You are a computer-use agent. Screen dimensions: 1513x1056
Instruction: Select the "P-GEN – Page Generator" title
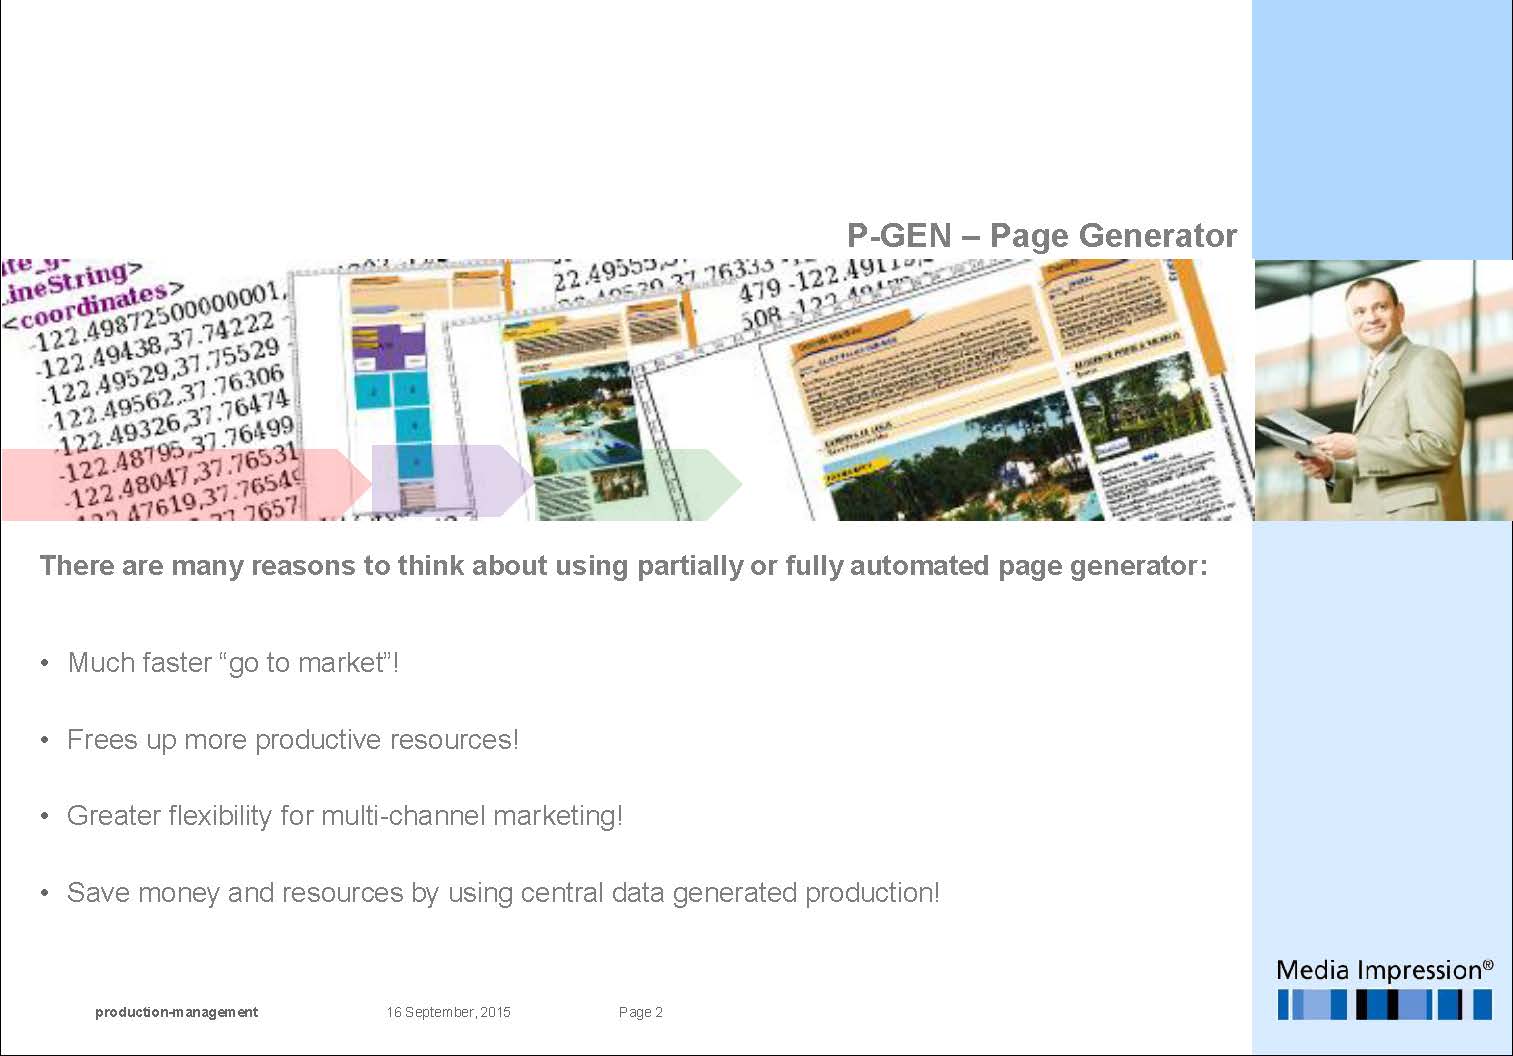coord(1041,236)
